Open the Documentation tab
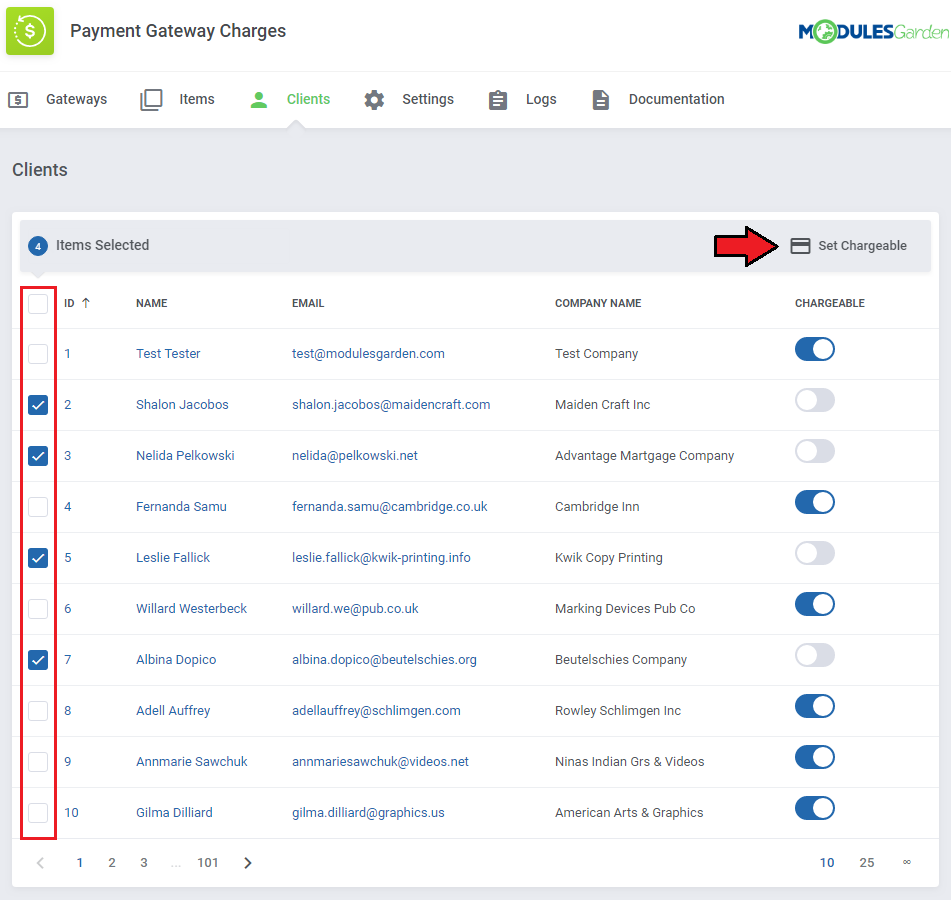 (x=658, y=99)
